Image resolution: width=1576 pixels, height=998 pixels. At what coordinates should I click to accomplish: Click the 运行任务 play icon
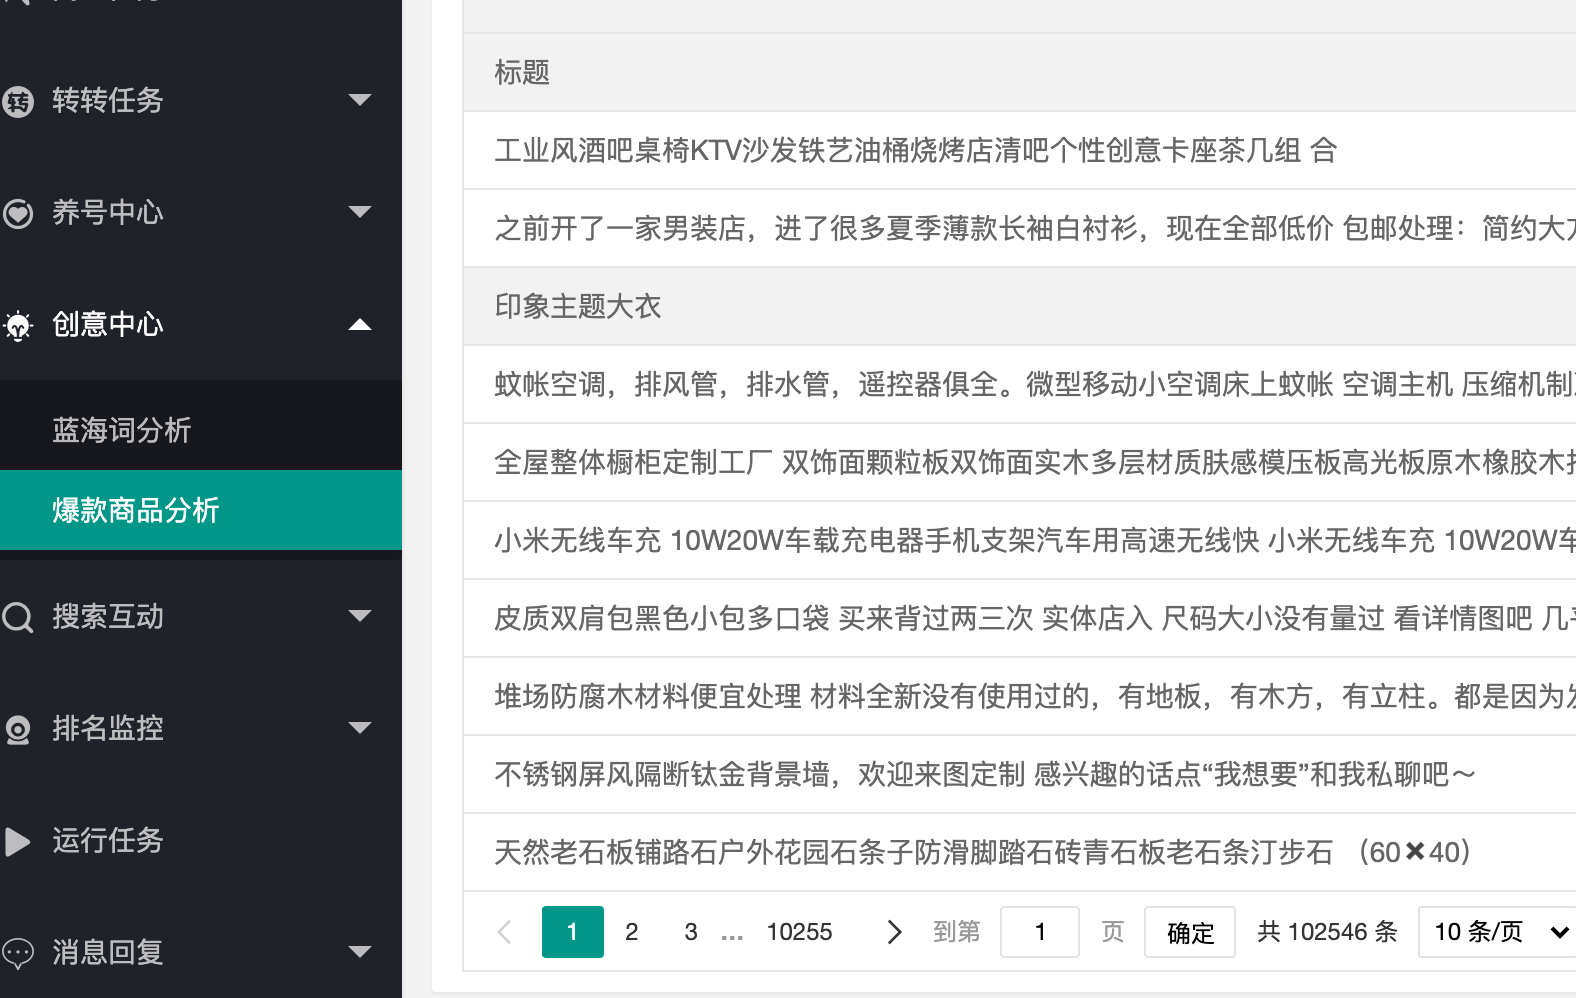point(18,841)
